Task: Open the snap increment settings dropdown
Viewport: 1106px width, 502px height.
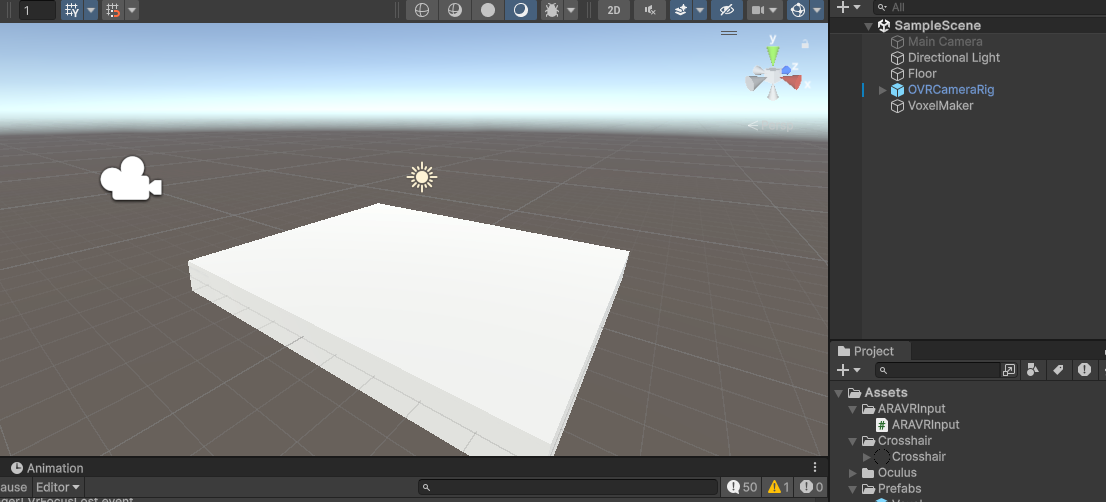Action: pyautogui.click(x=132, y=10)
